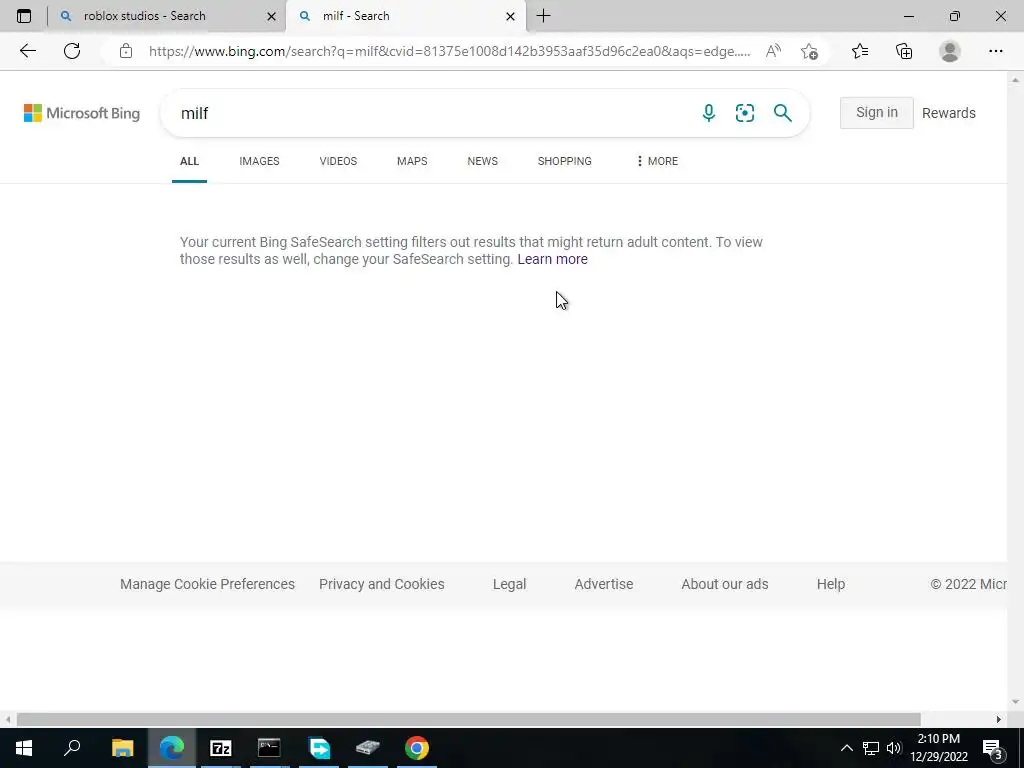The image size is (1024, 768).
Task: Close the roblox studios search tab
Action: (272, 16)
